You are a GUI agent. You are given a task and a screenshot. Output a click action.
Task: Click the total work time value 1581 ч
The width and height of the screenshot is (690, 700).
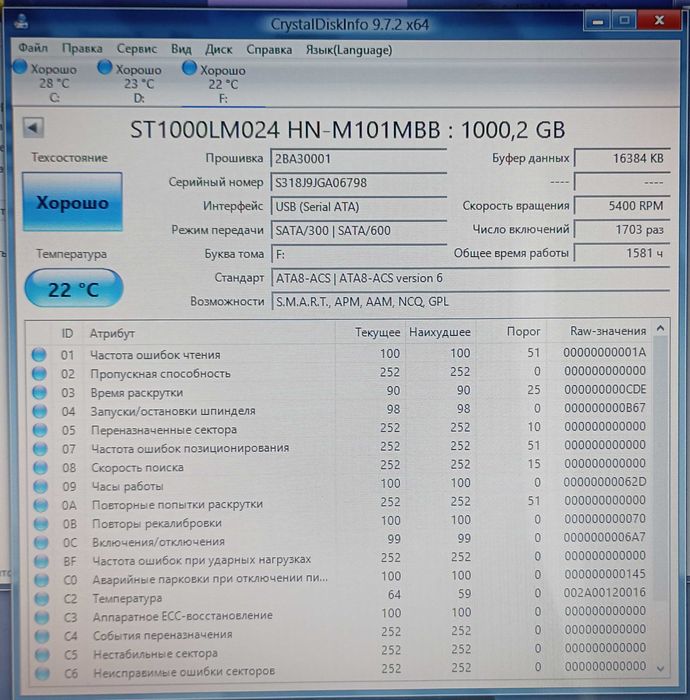click(x=622, y=253)
